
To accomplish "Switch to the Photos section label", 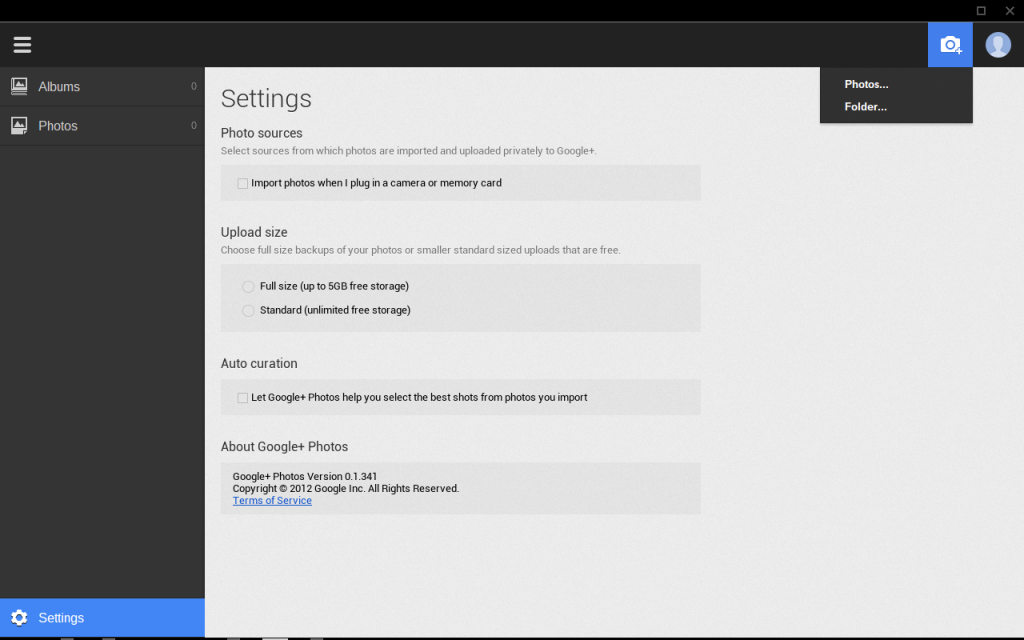I will click(x=58, y=126).
